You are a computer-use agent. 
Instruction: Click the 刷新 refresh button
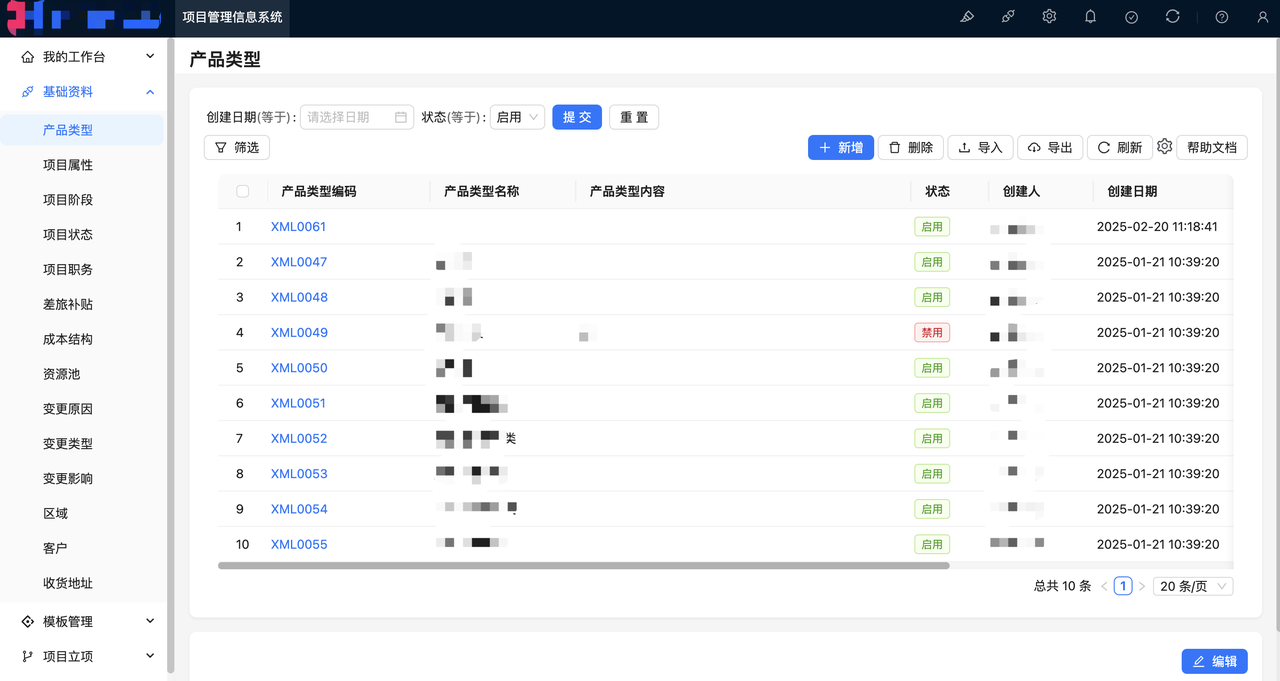click(1120, 147)
